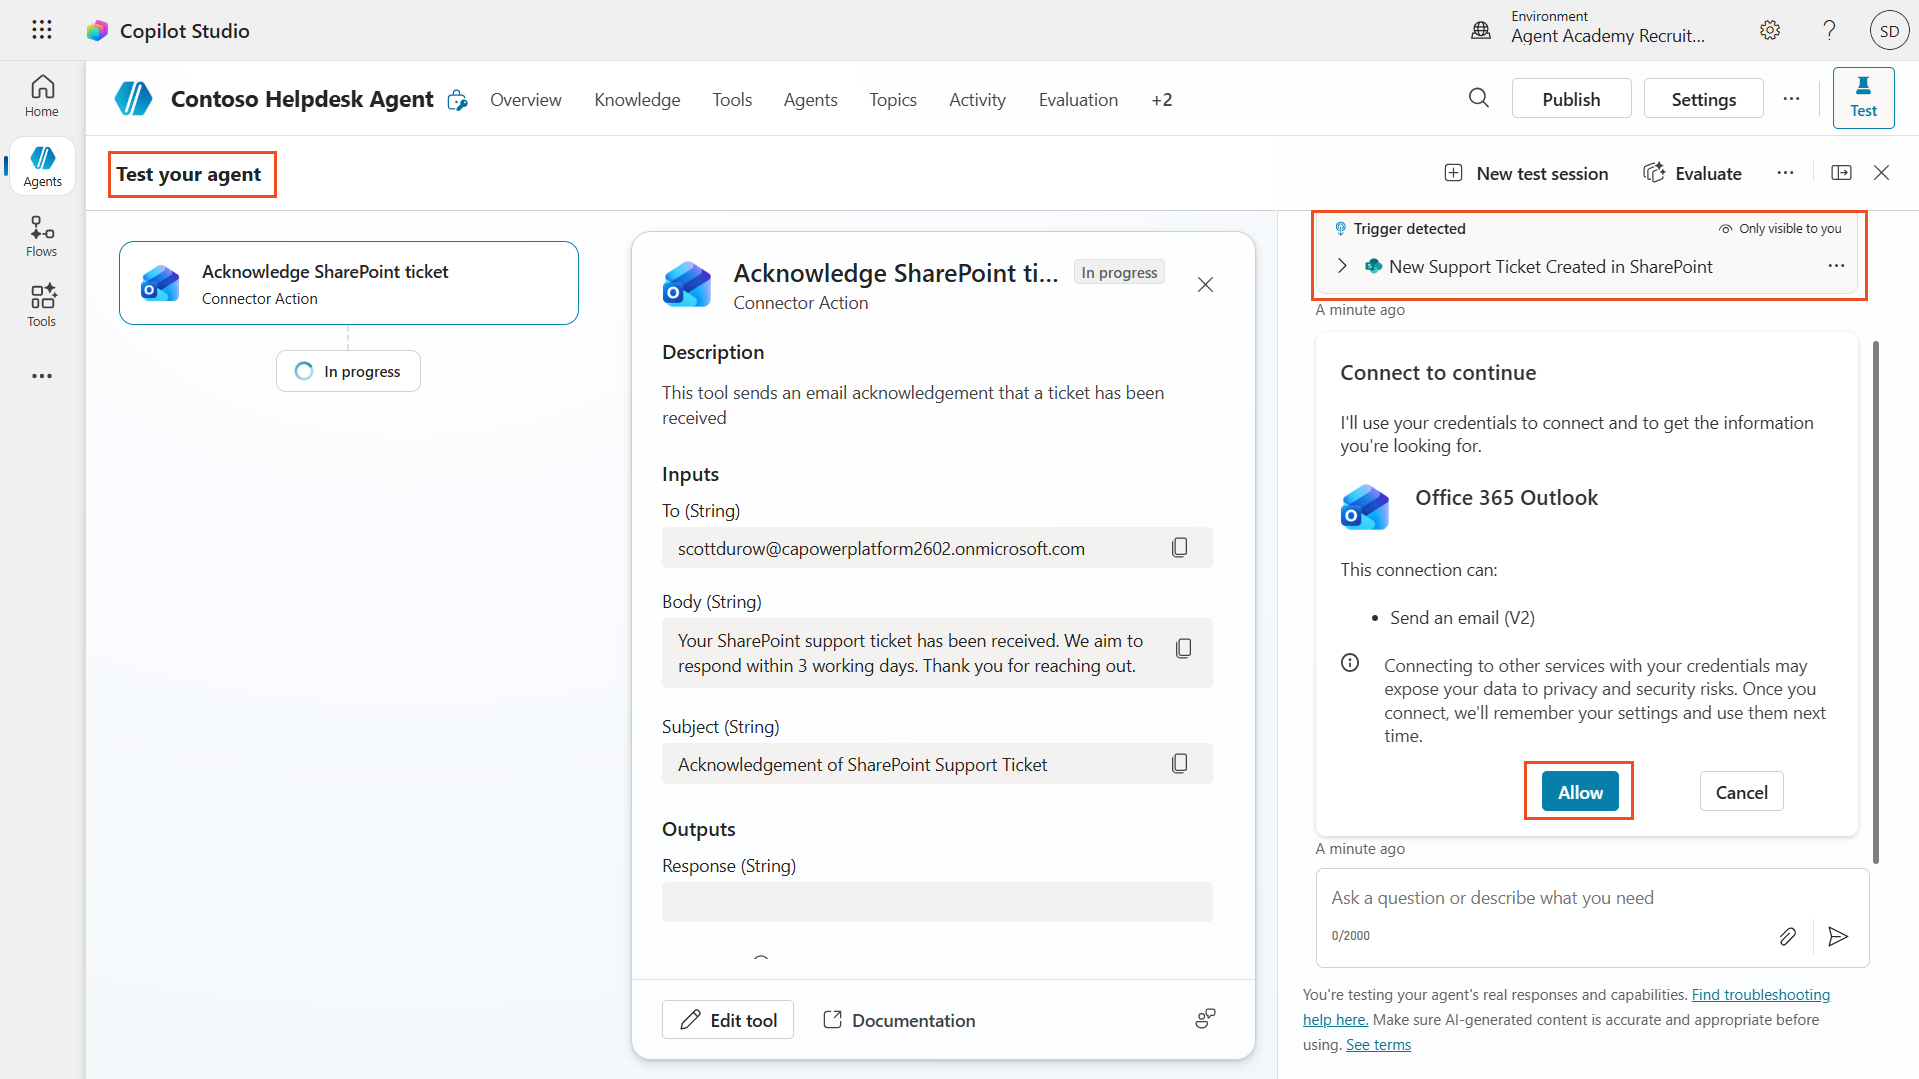Copy the Subject string value

point(1179,764)
